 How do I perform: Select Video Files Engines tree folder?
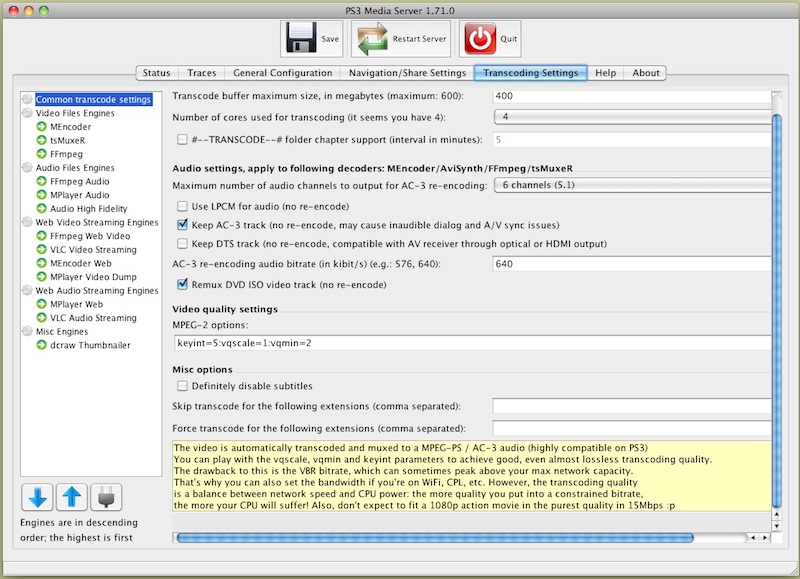pos(74,113)
